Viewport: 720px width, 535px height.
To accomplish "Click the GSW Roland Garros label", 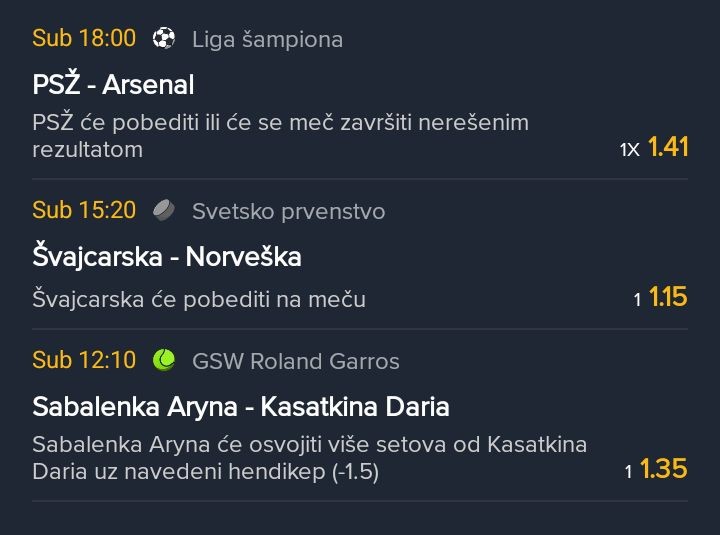I will pos(296,361).
